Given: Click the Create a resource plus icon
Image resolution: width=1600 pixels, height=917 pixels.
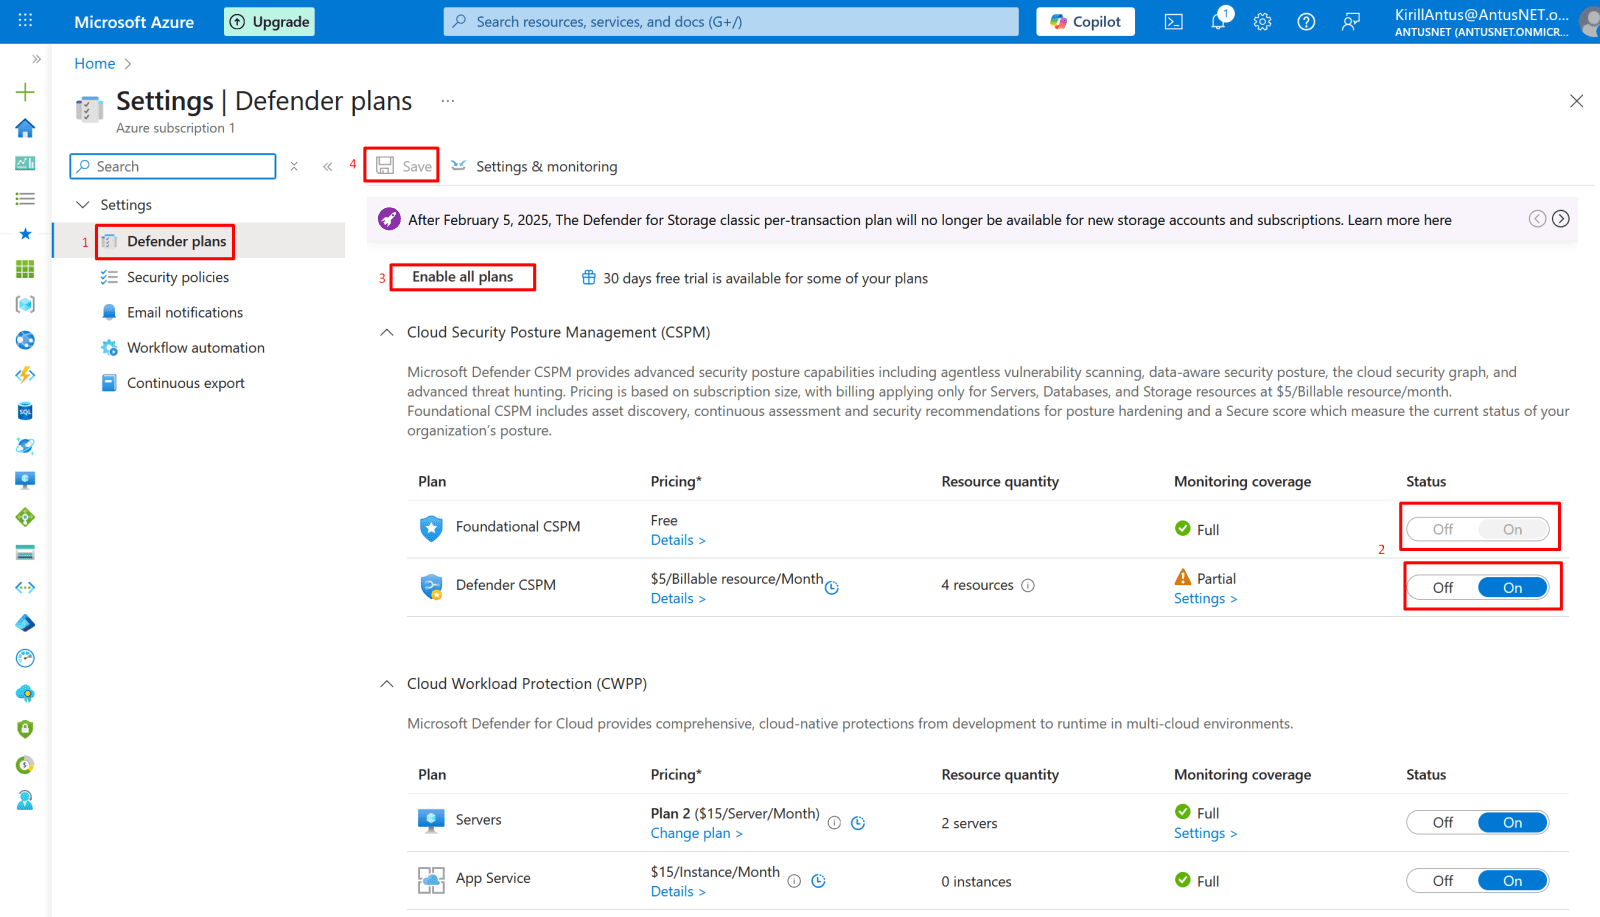Looking at the screenshot, I should [25, 93].
